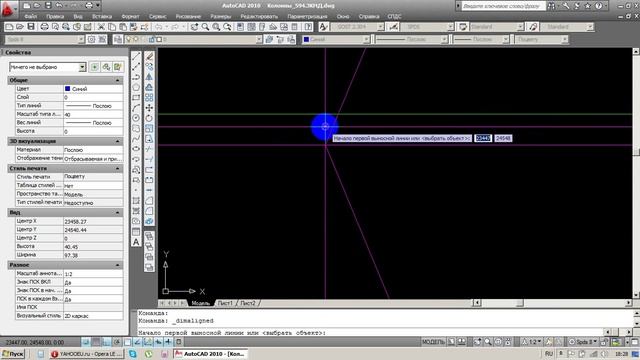Choose the Erase tool in modify toolbar

(149, 56)
